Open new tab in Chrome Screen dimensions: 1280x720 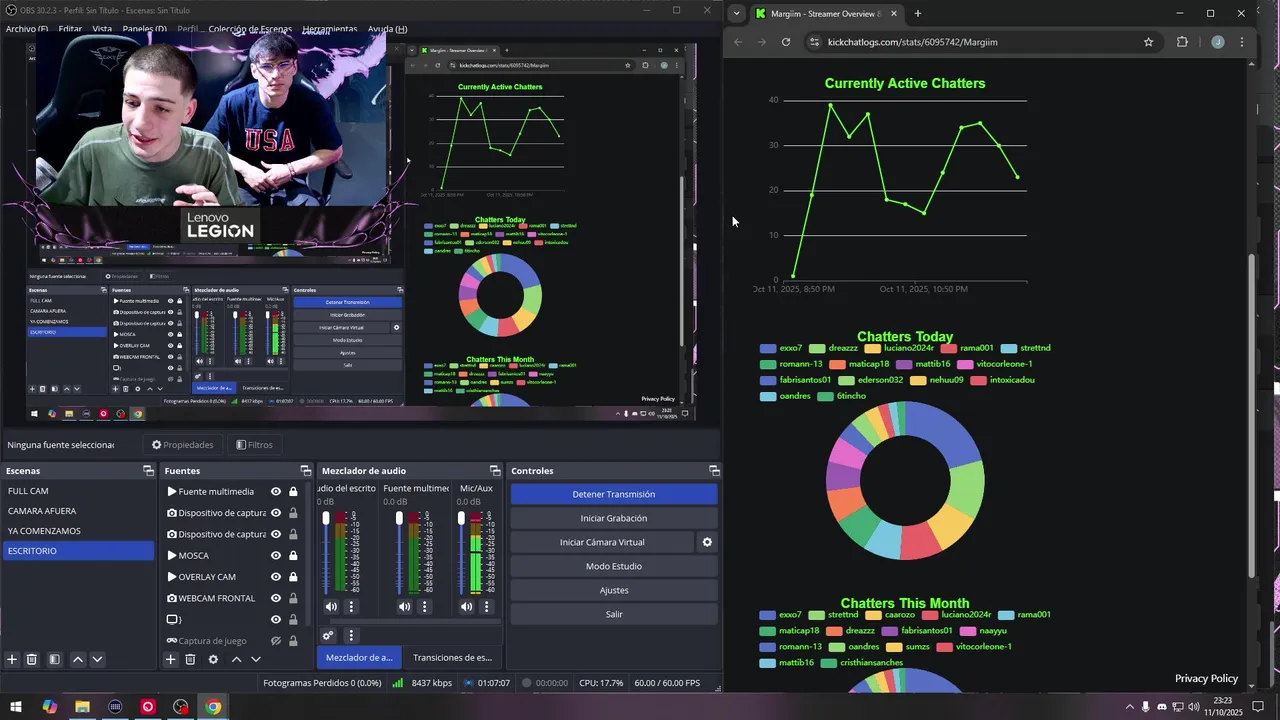coord(918,14)
